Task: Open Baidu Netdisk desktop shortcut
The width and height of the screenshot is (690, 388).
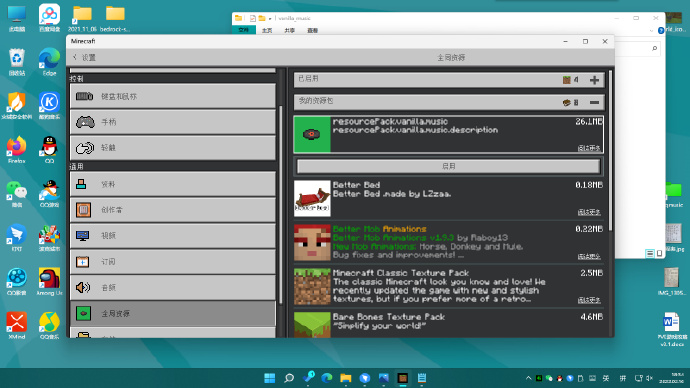Action: click(49, 18)
